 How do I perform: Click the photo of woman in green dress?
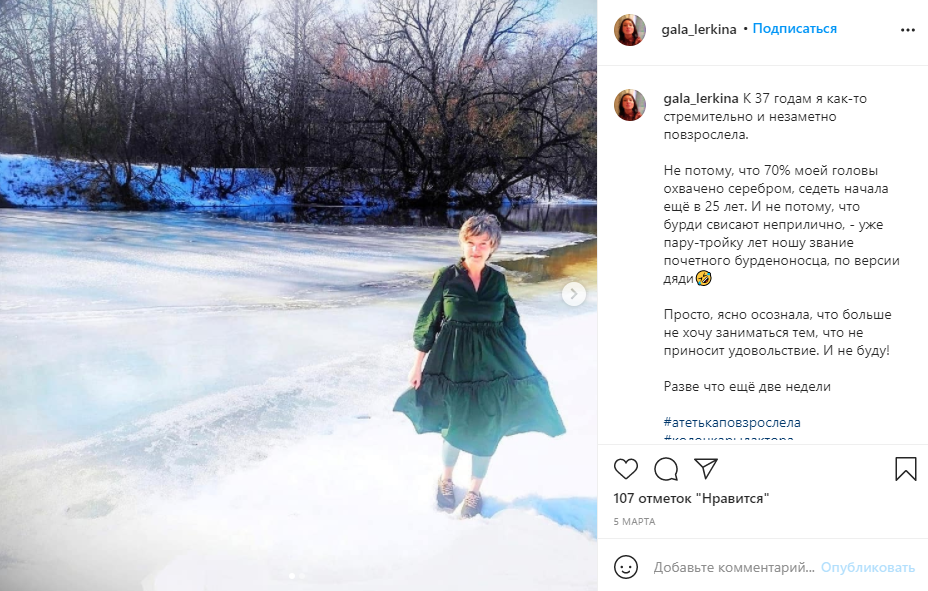coord(298,295)
